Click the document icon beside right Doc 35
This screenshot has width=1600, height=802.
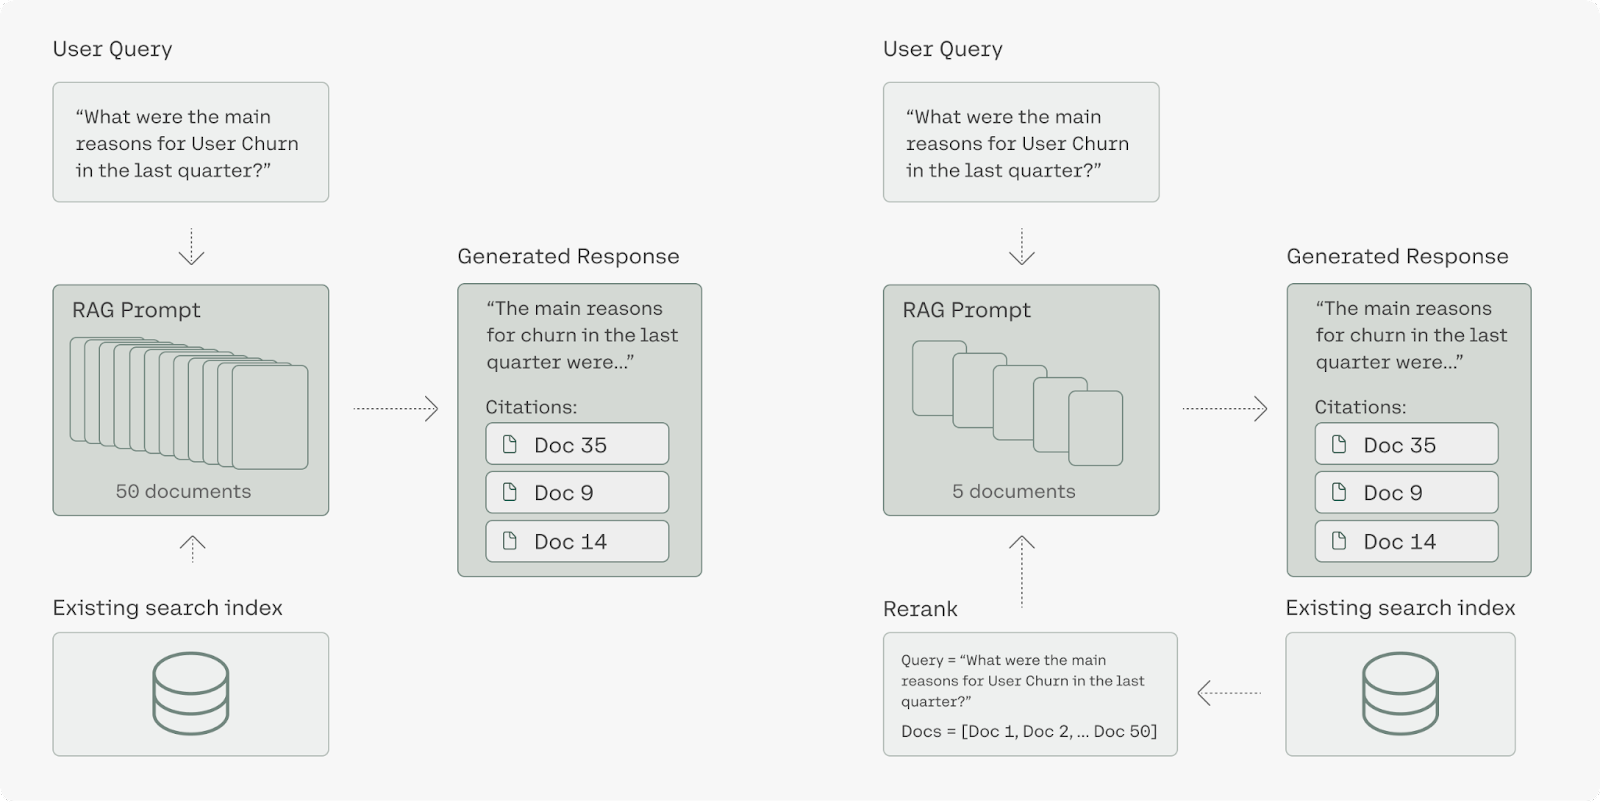point(1339,444)
